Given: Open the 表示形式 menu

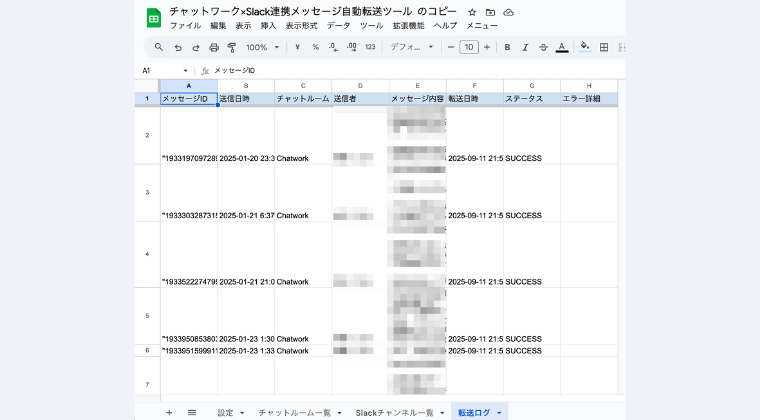Looking at the screenshot, I should point(301,26).
